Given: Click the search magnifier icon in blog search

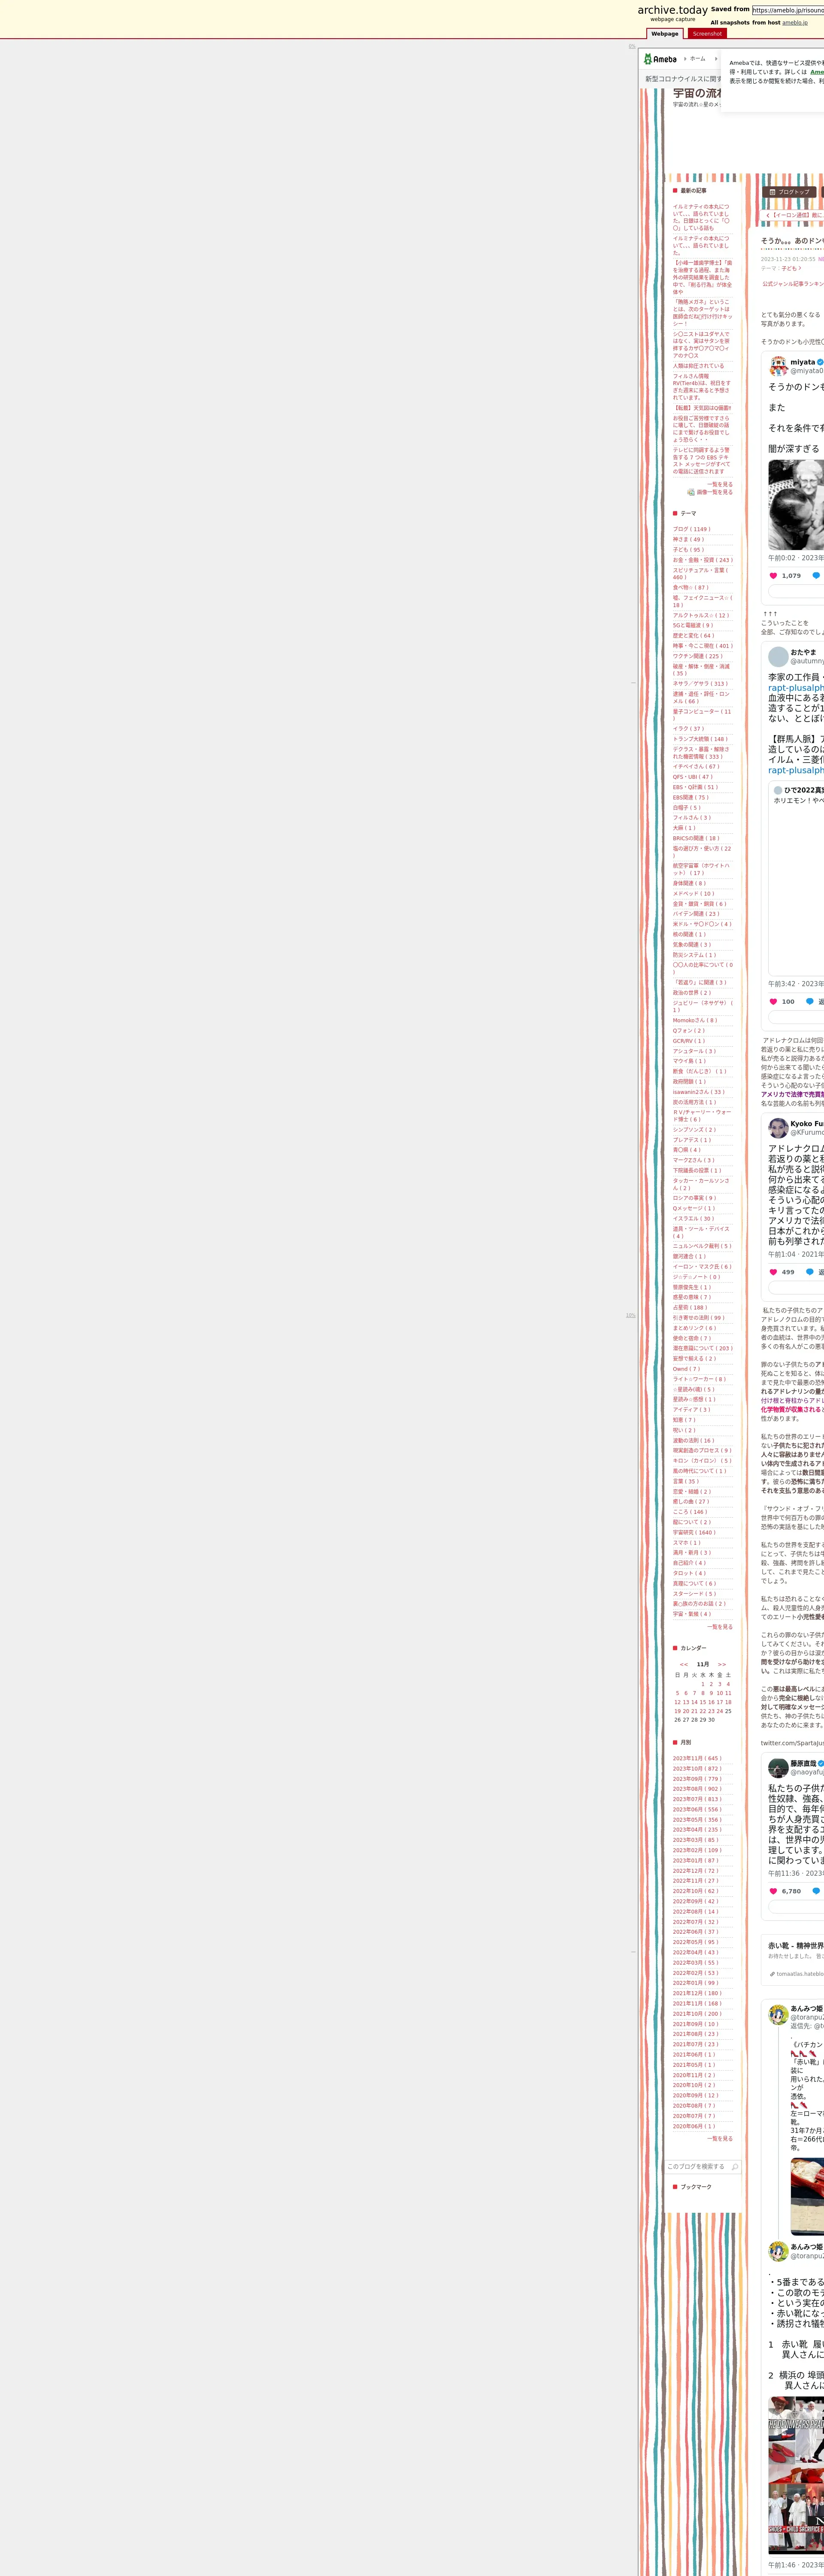Looking at the screenshot, I should coord(735,2167).
